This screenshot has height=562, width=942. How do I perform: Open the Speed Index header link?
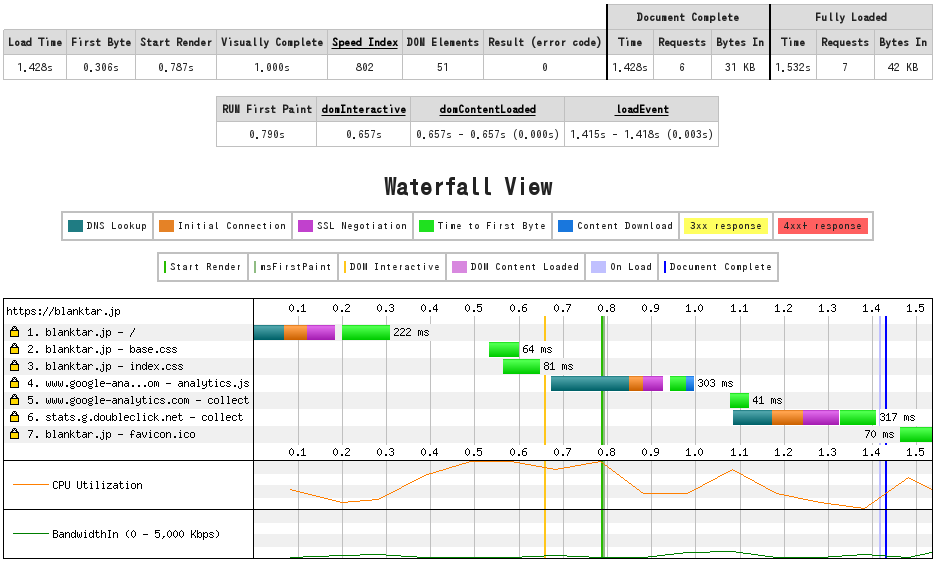tap(365, 42)
